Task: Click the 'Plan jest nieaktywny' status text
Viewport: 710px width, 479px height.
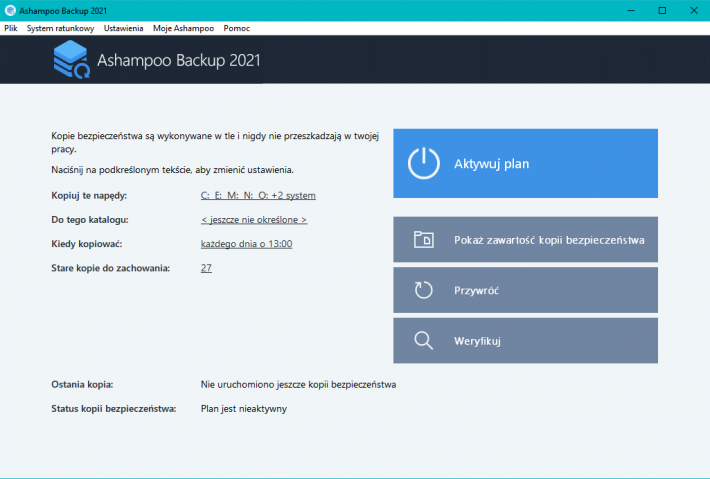Action: [244, 408]
